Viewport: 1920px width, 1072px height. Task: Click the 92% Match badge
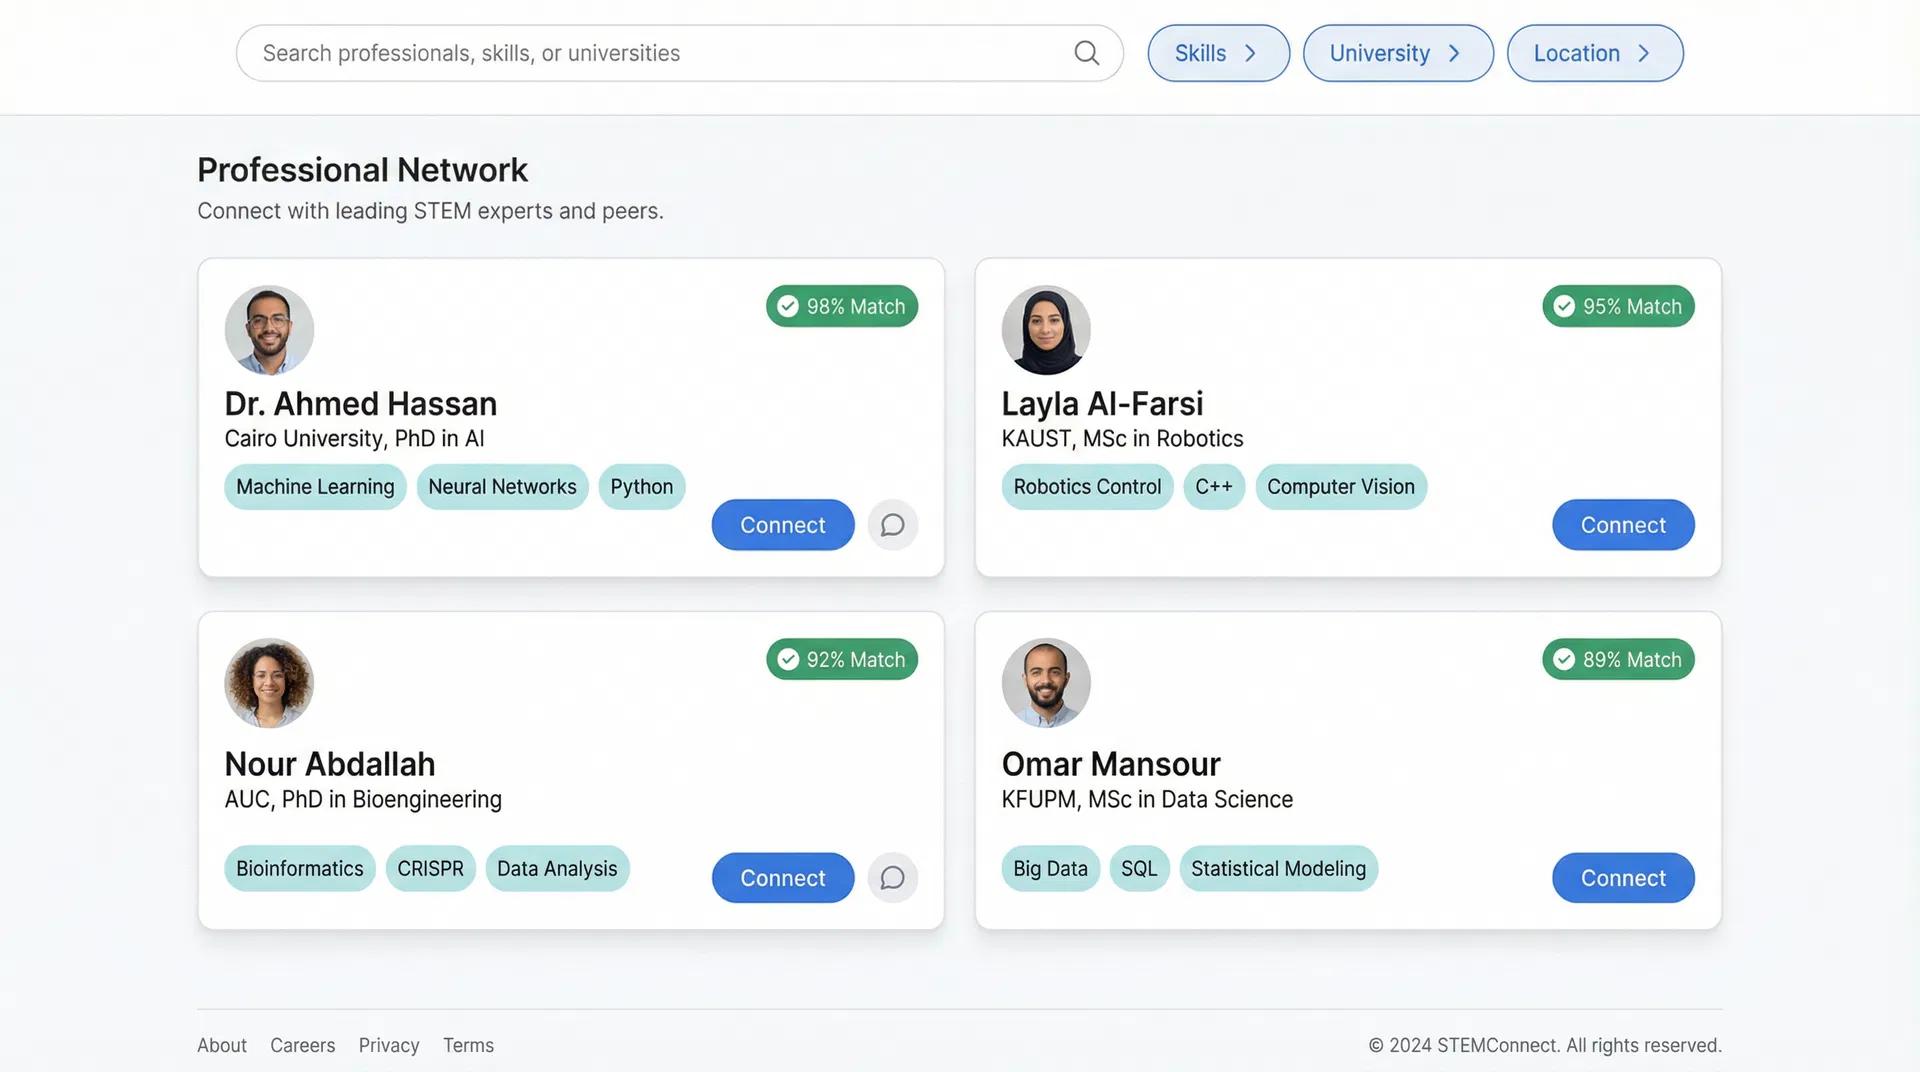click(x=842, y=660)
